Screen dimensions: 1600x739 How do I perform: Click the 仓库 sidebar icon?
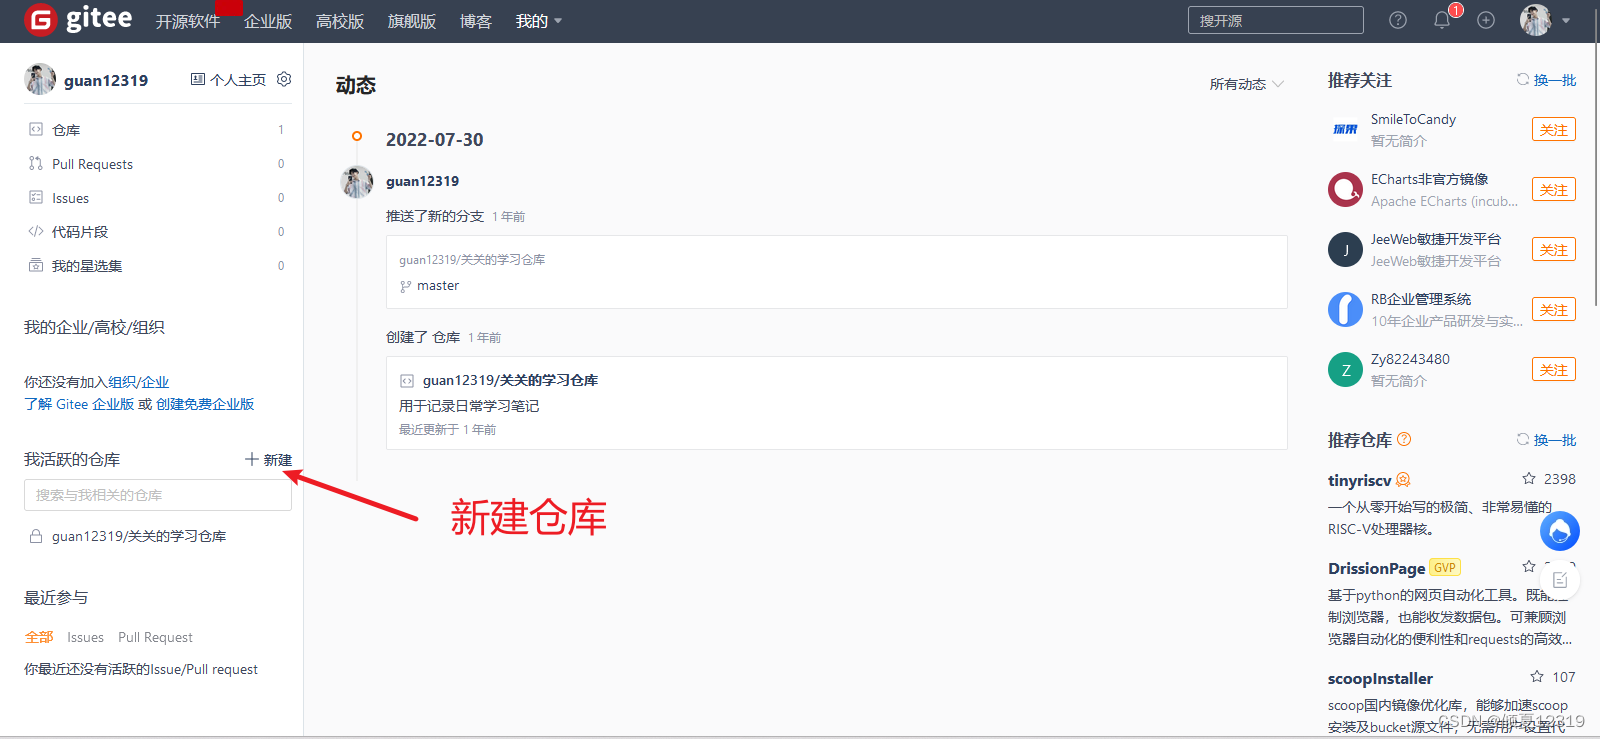coord(36,130)
